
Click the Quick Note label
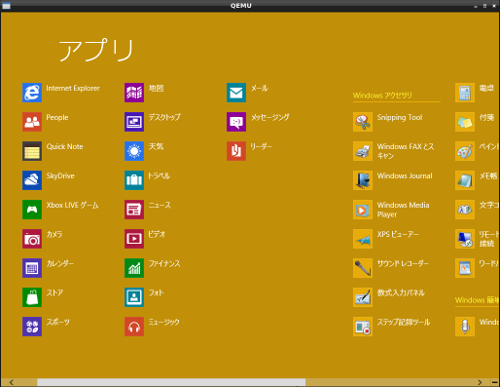click(x=65, y=146)
